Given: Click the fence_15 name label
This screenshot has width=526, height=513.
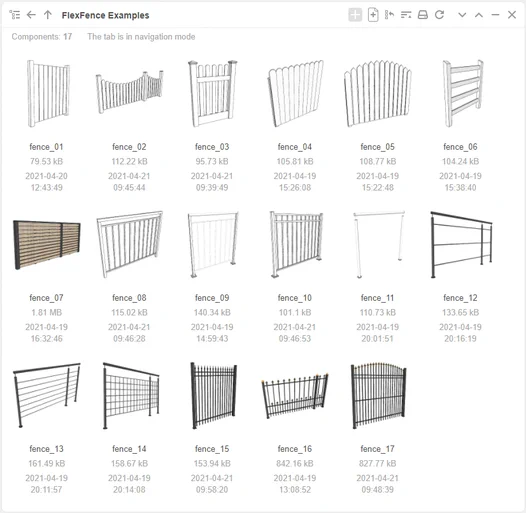Looking at the screenshot, I should point(212,449).
